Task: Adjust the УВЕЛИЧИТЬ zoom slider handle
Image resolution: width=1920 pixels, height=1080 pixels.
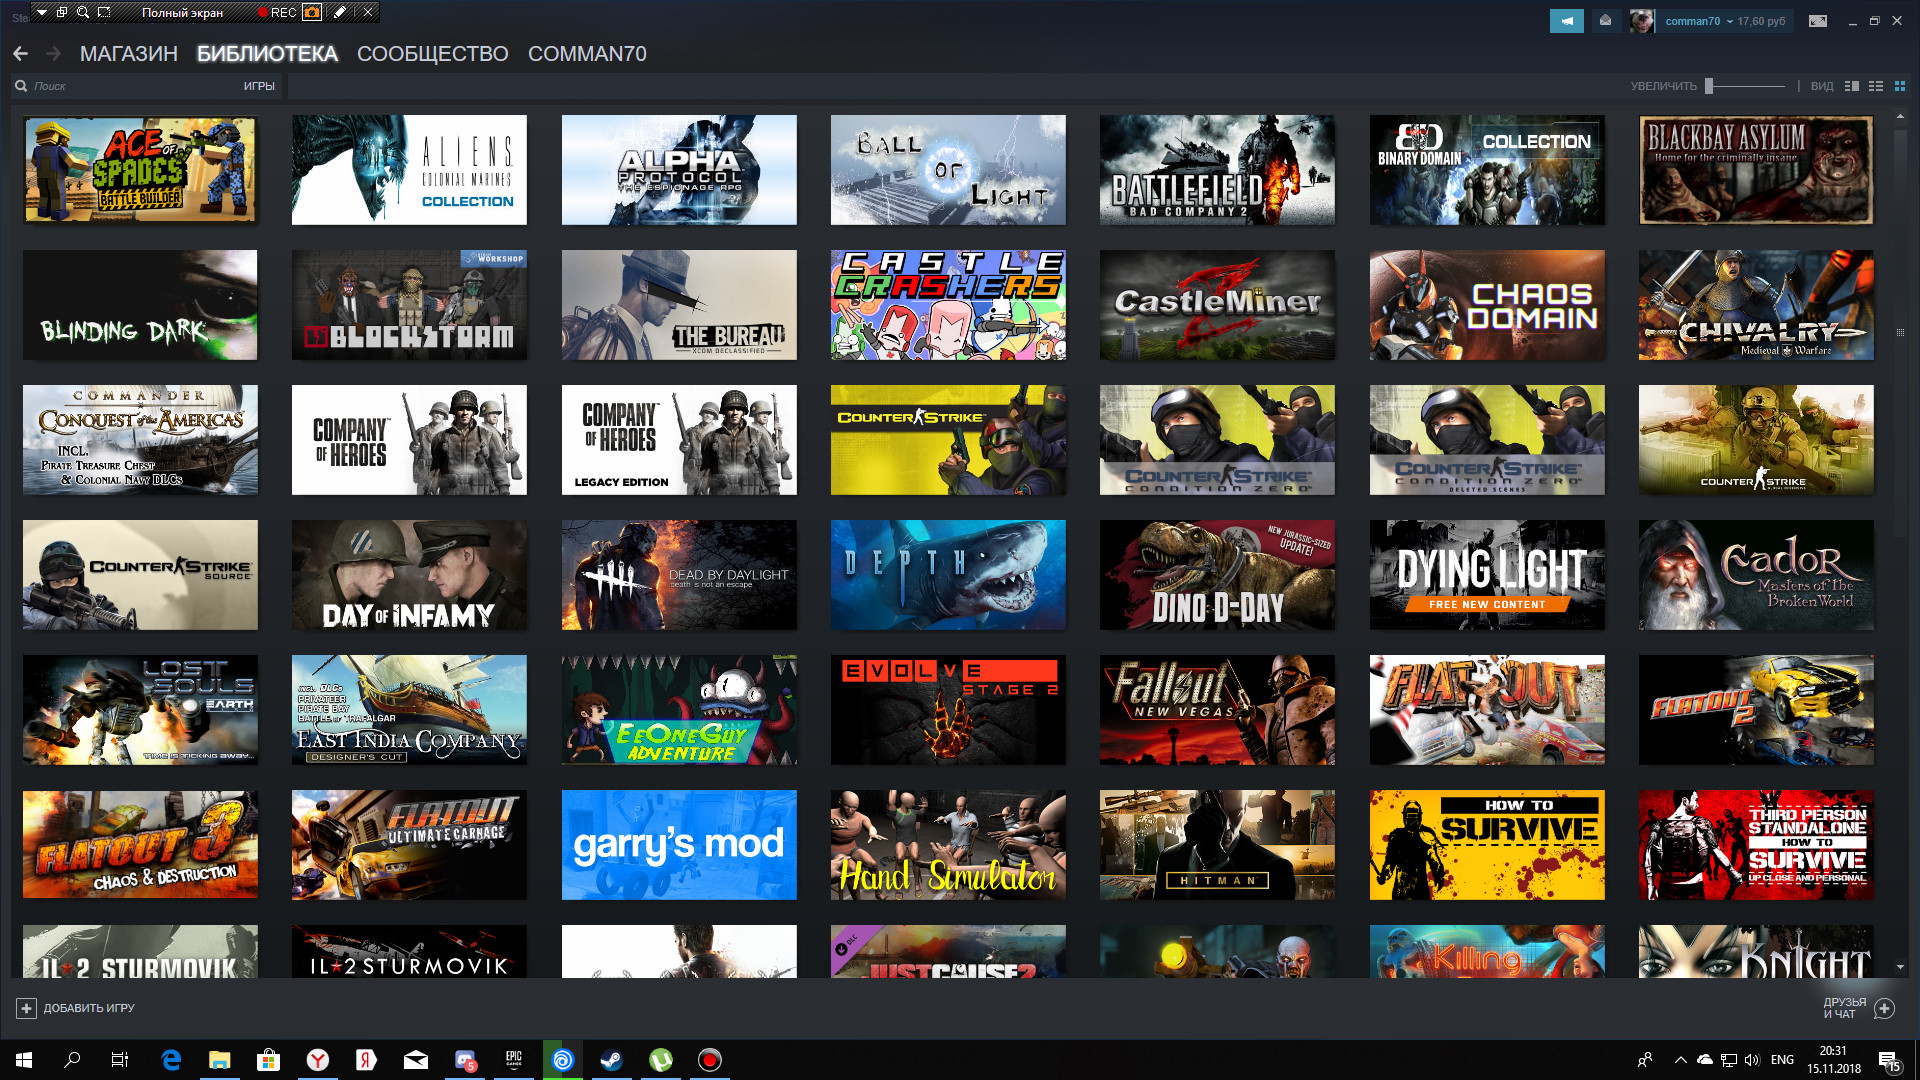Action: 1709,86
